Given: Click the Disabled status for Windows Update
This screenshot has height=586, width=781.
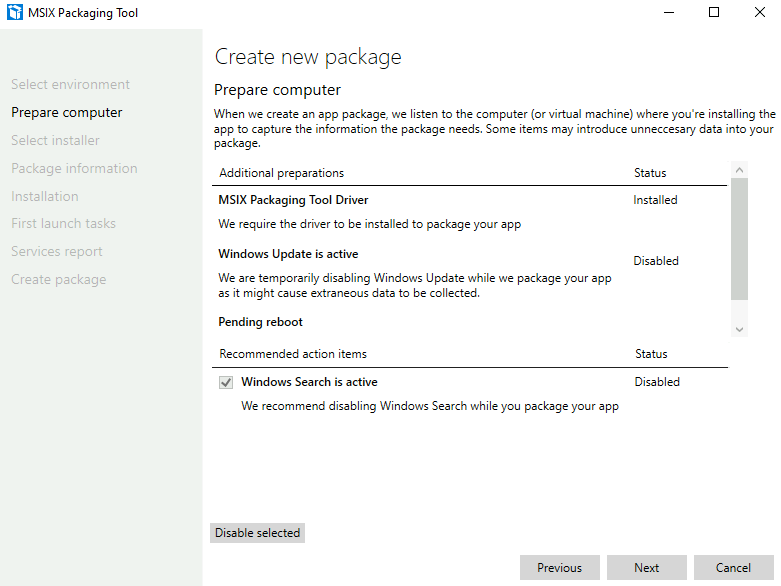Looking at the screenshot, I should pos(656,261).
